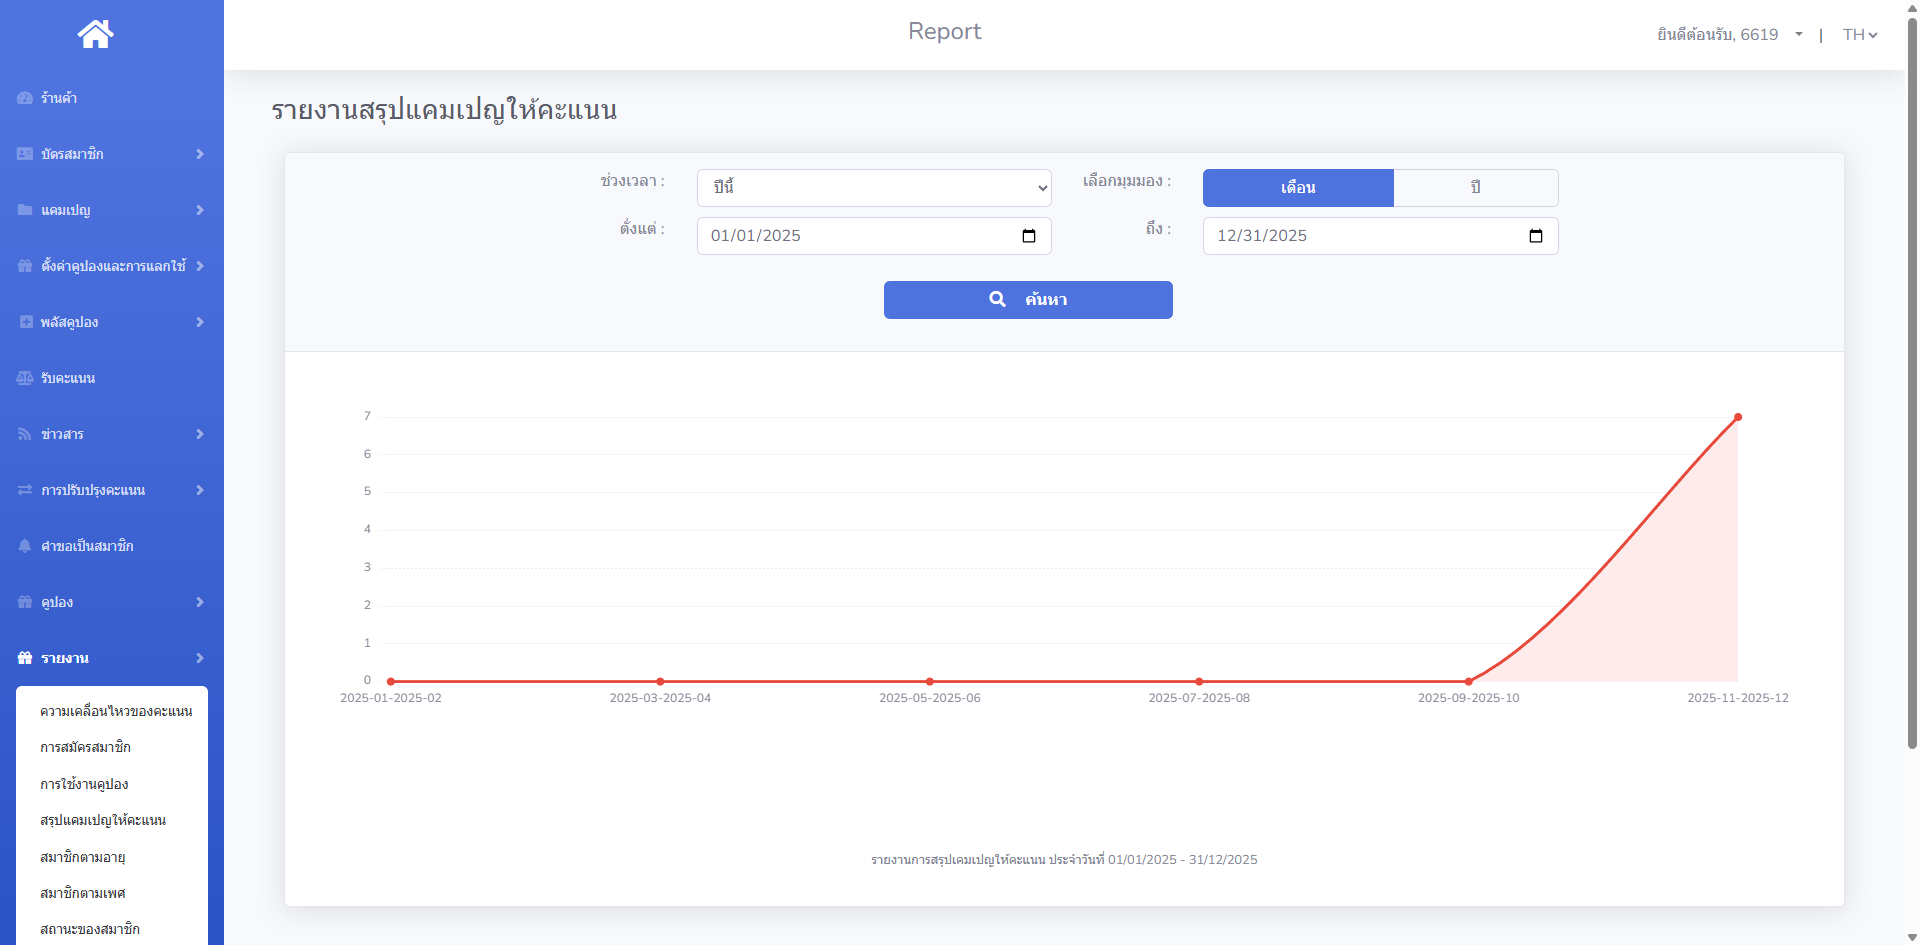Image resolution: width=1920 pixels, height=945 pixels.
Task: Expand the คูปอง menu chevron
Action: [x=200, y=602]
